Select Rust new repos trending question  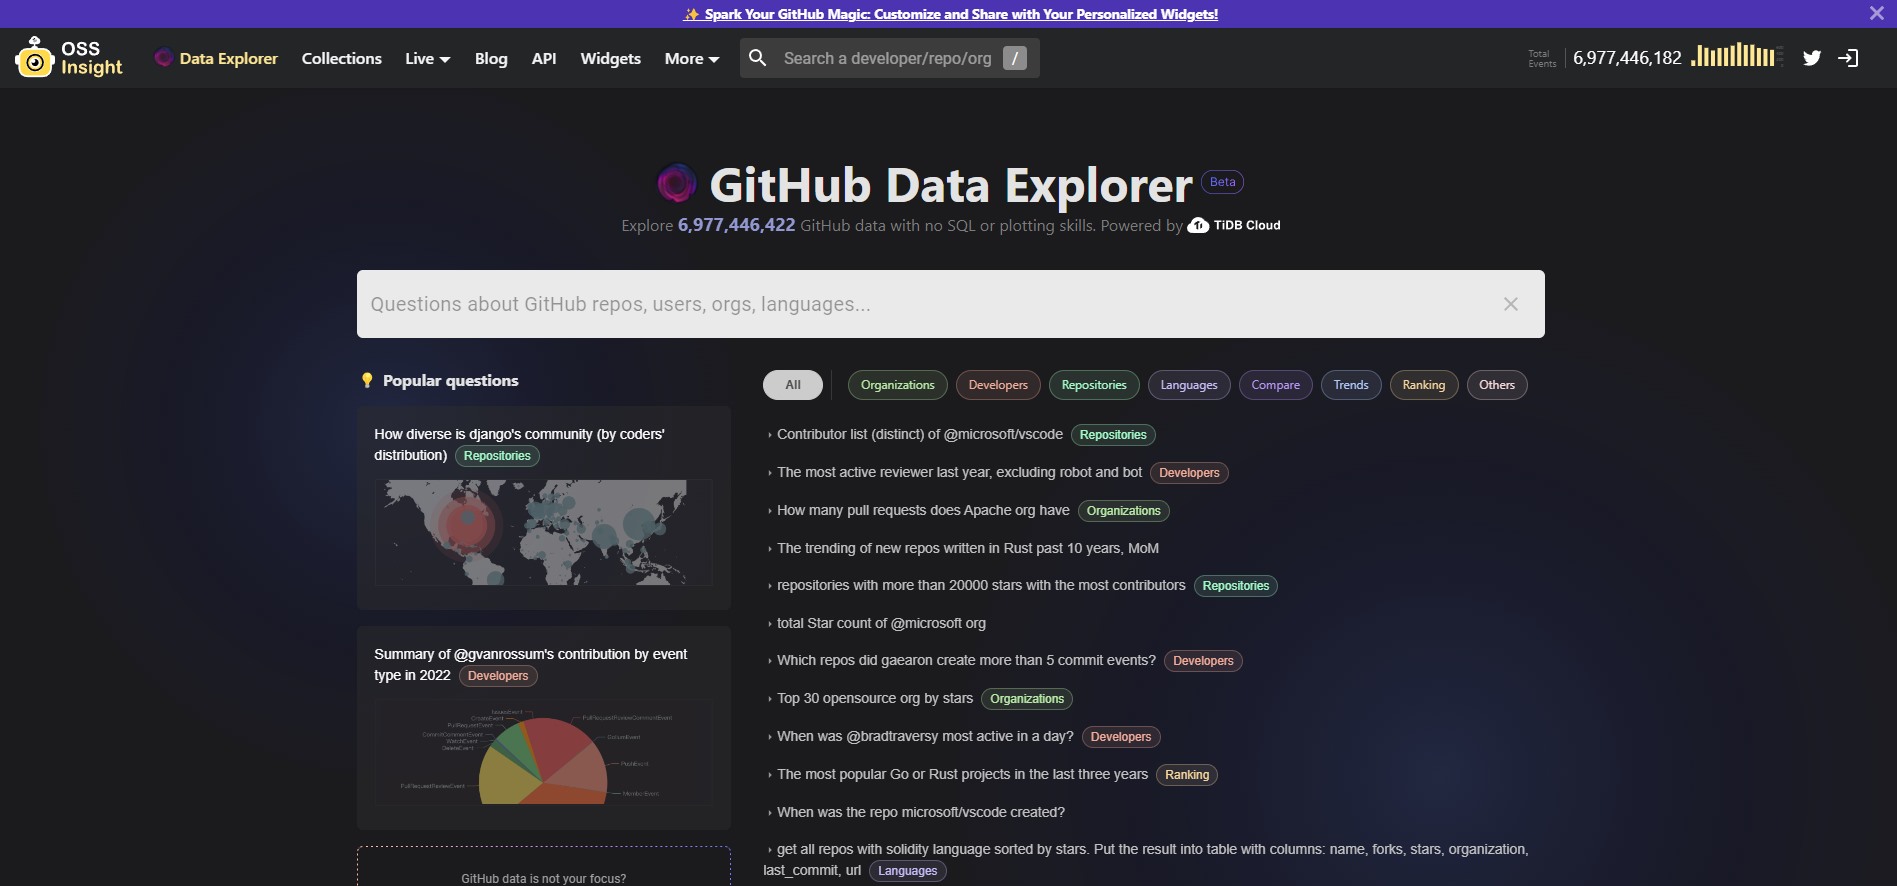tap(968, 548)
